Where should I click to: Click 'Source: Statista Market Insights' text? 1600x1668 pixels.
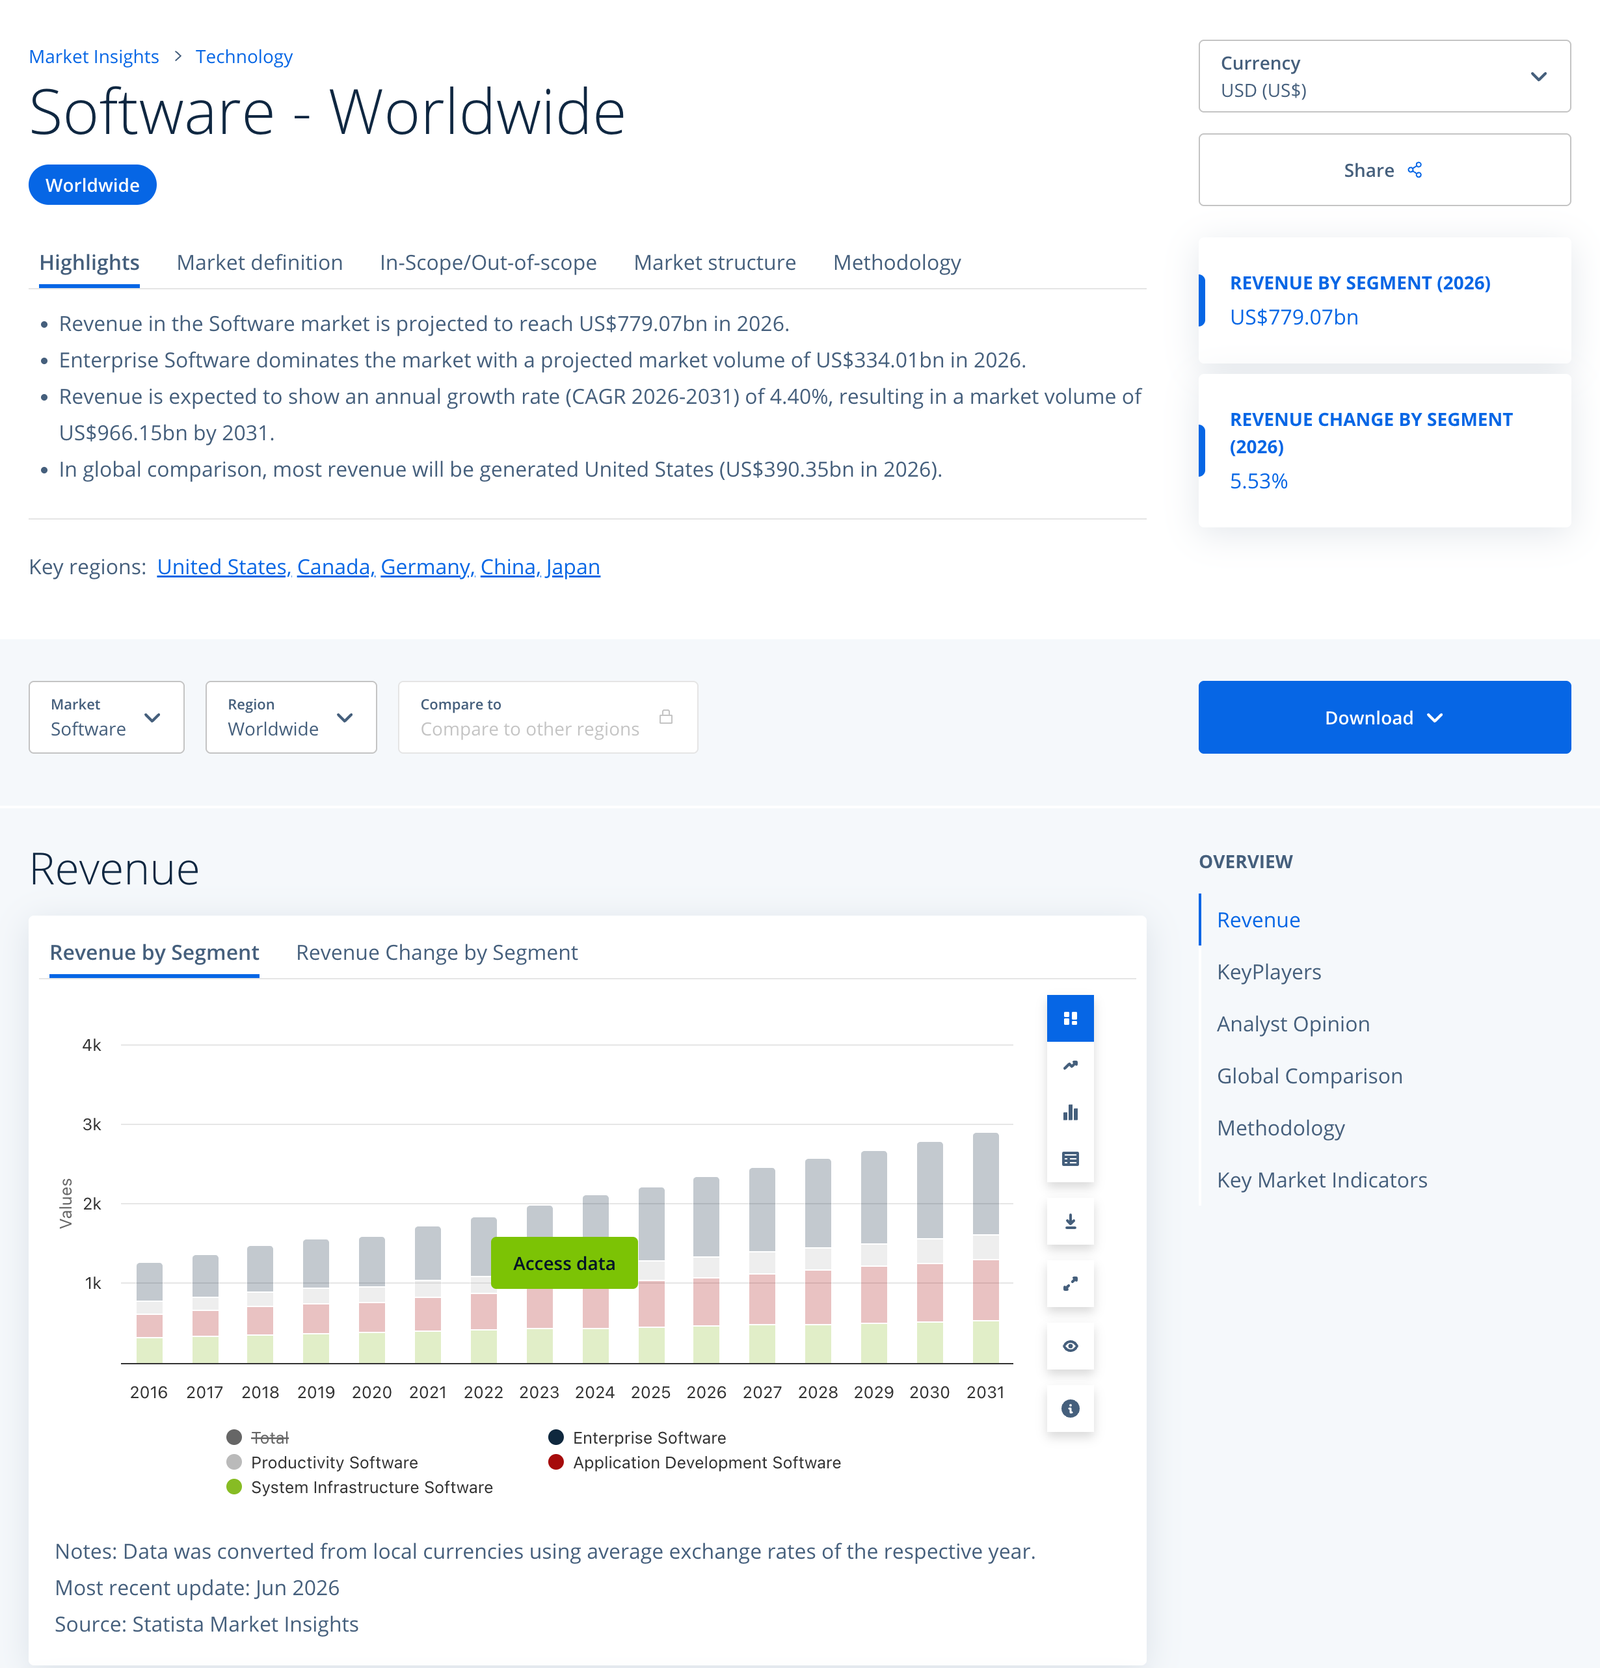click(207, 1624)
